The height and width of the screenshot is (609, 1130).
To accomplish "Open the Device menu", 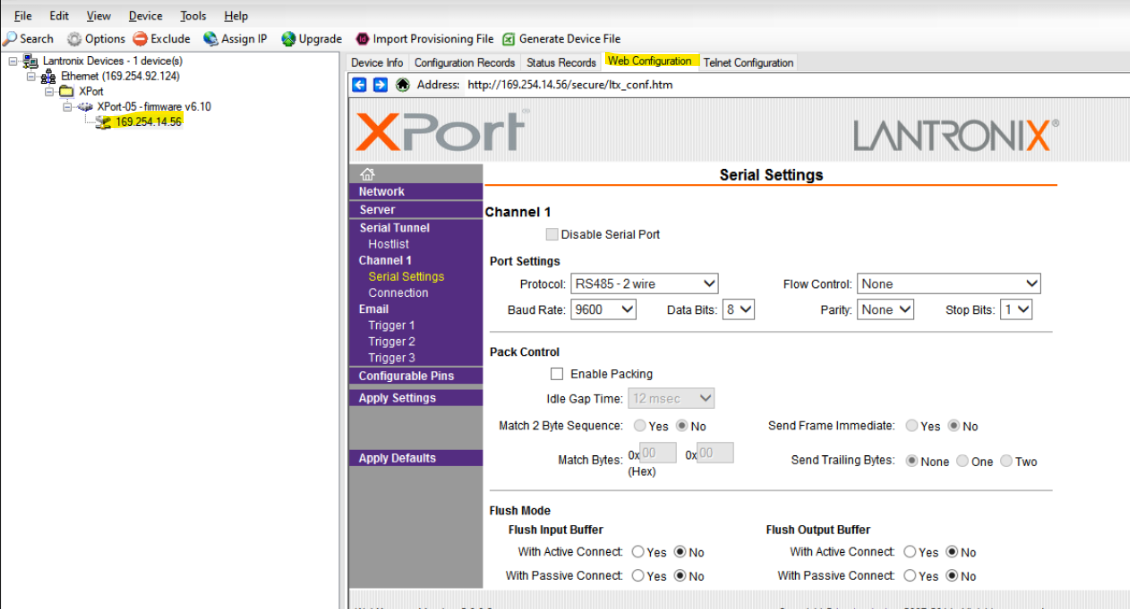I will (144, 15).
